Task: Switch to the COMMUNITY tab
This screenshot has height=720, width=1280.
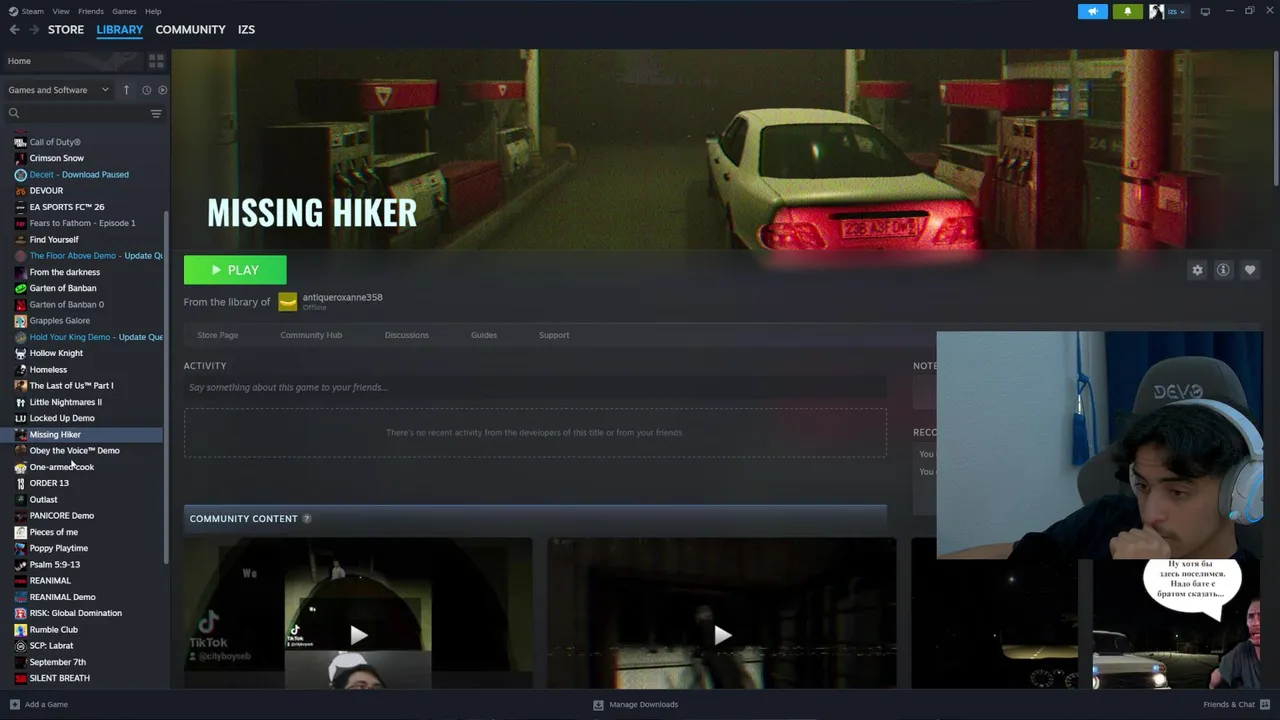Action: pos(190,30)
